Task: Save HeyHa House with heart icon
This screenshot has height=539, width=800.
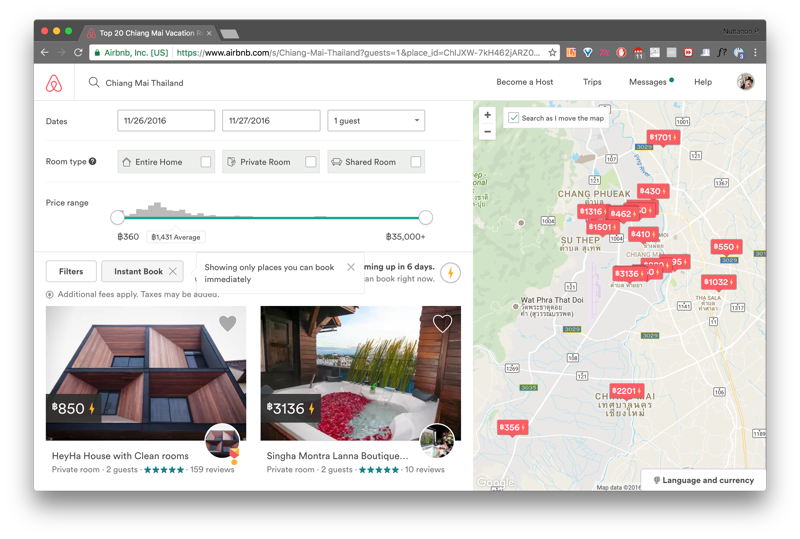Action: tap(228, 323)
